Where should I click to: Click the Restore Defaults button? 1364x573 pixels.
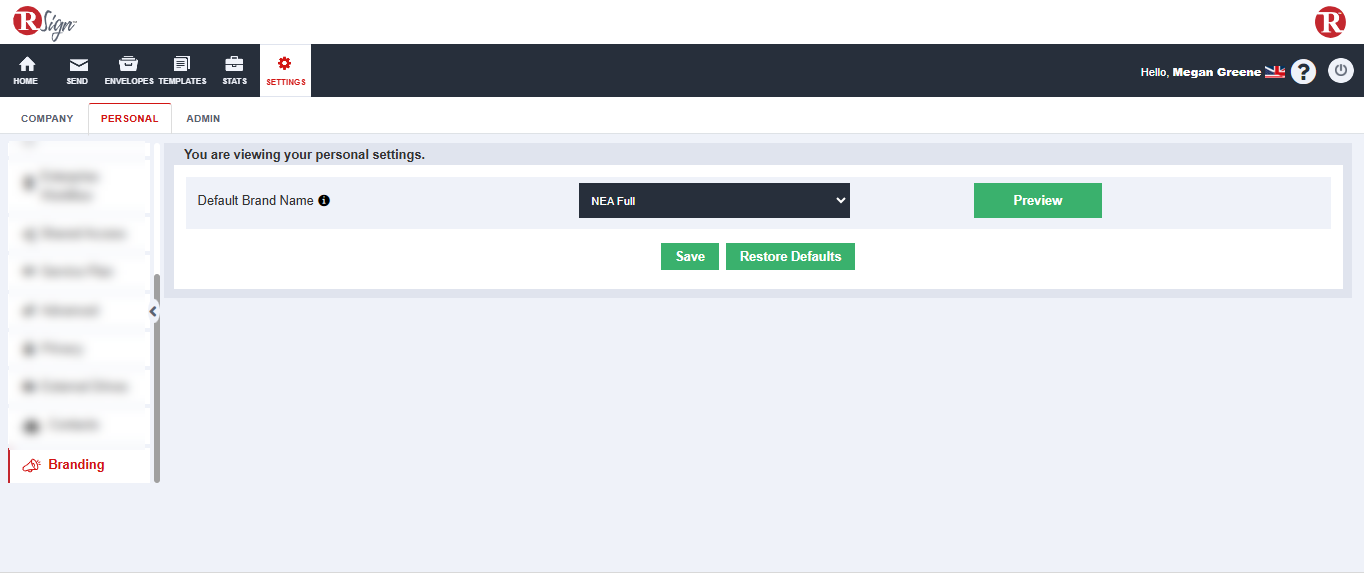pos(790,257)
